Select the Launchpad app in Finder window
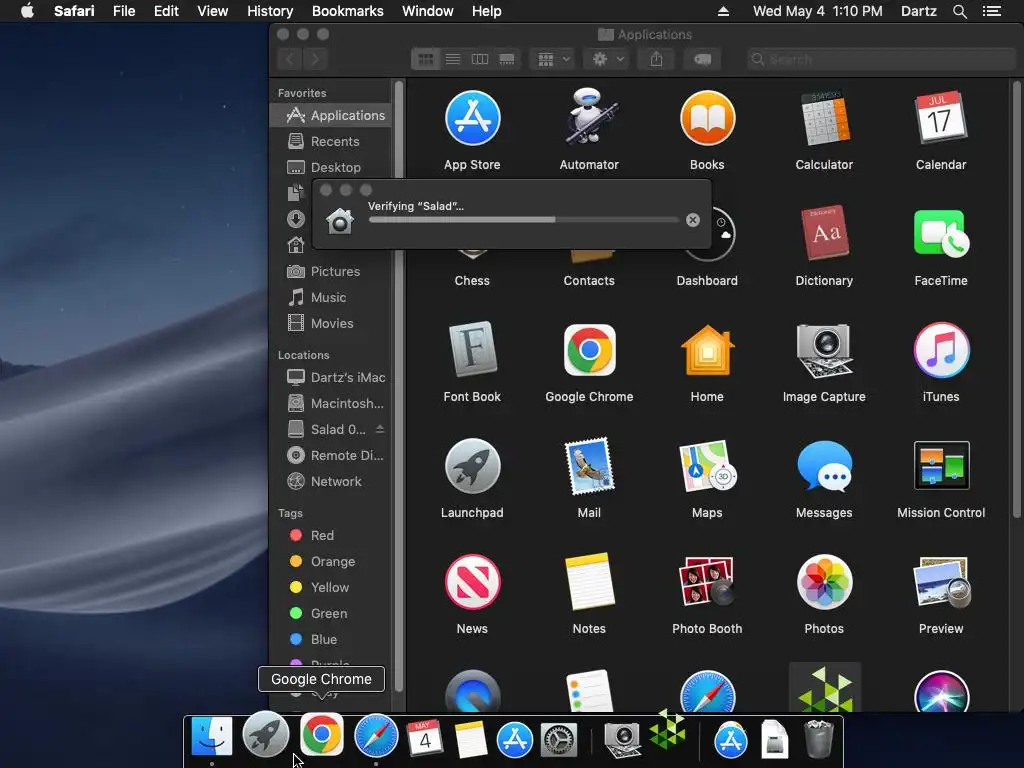1024x768 pixels. pos(472,466)
